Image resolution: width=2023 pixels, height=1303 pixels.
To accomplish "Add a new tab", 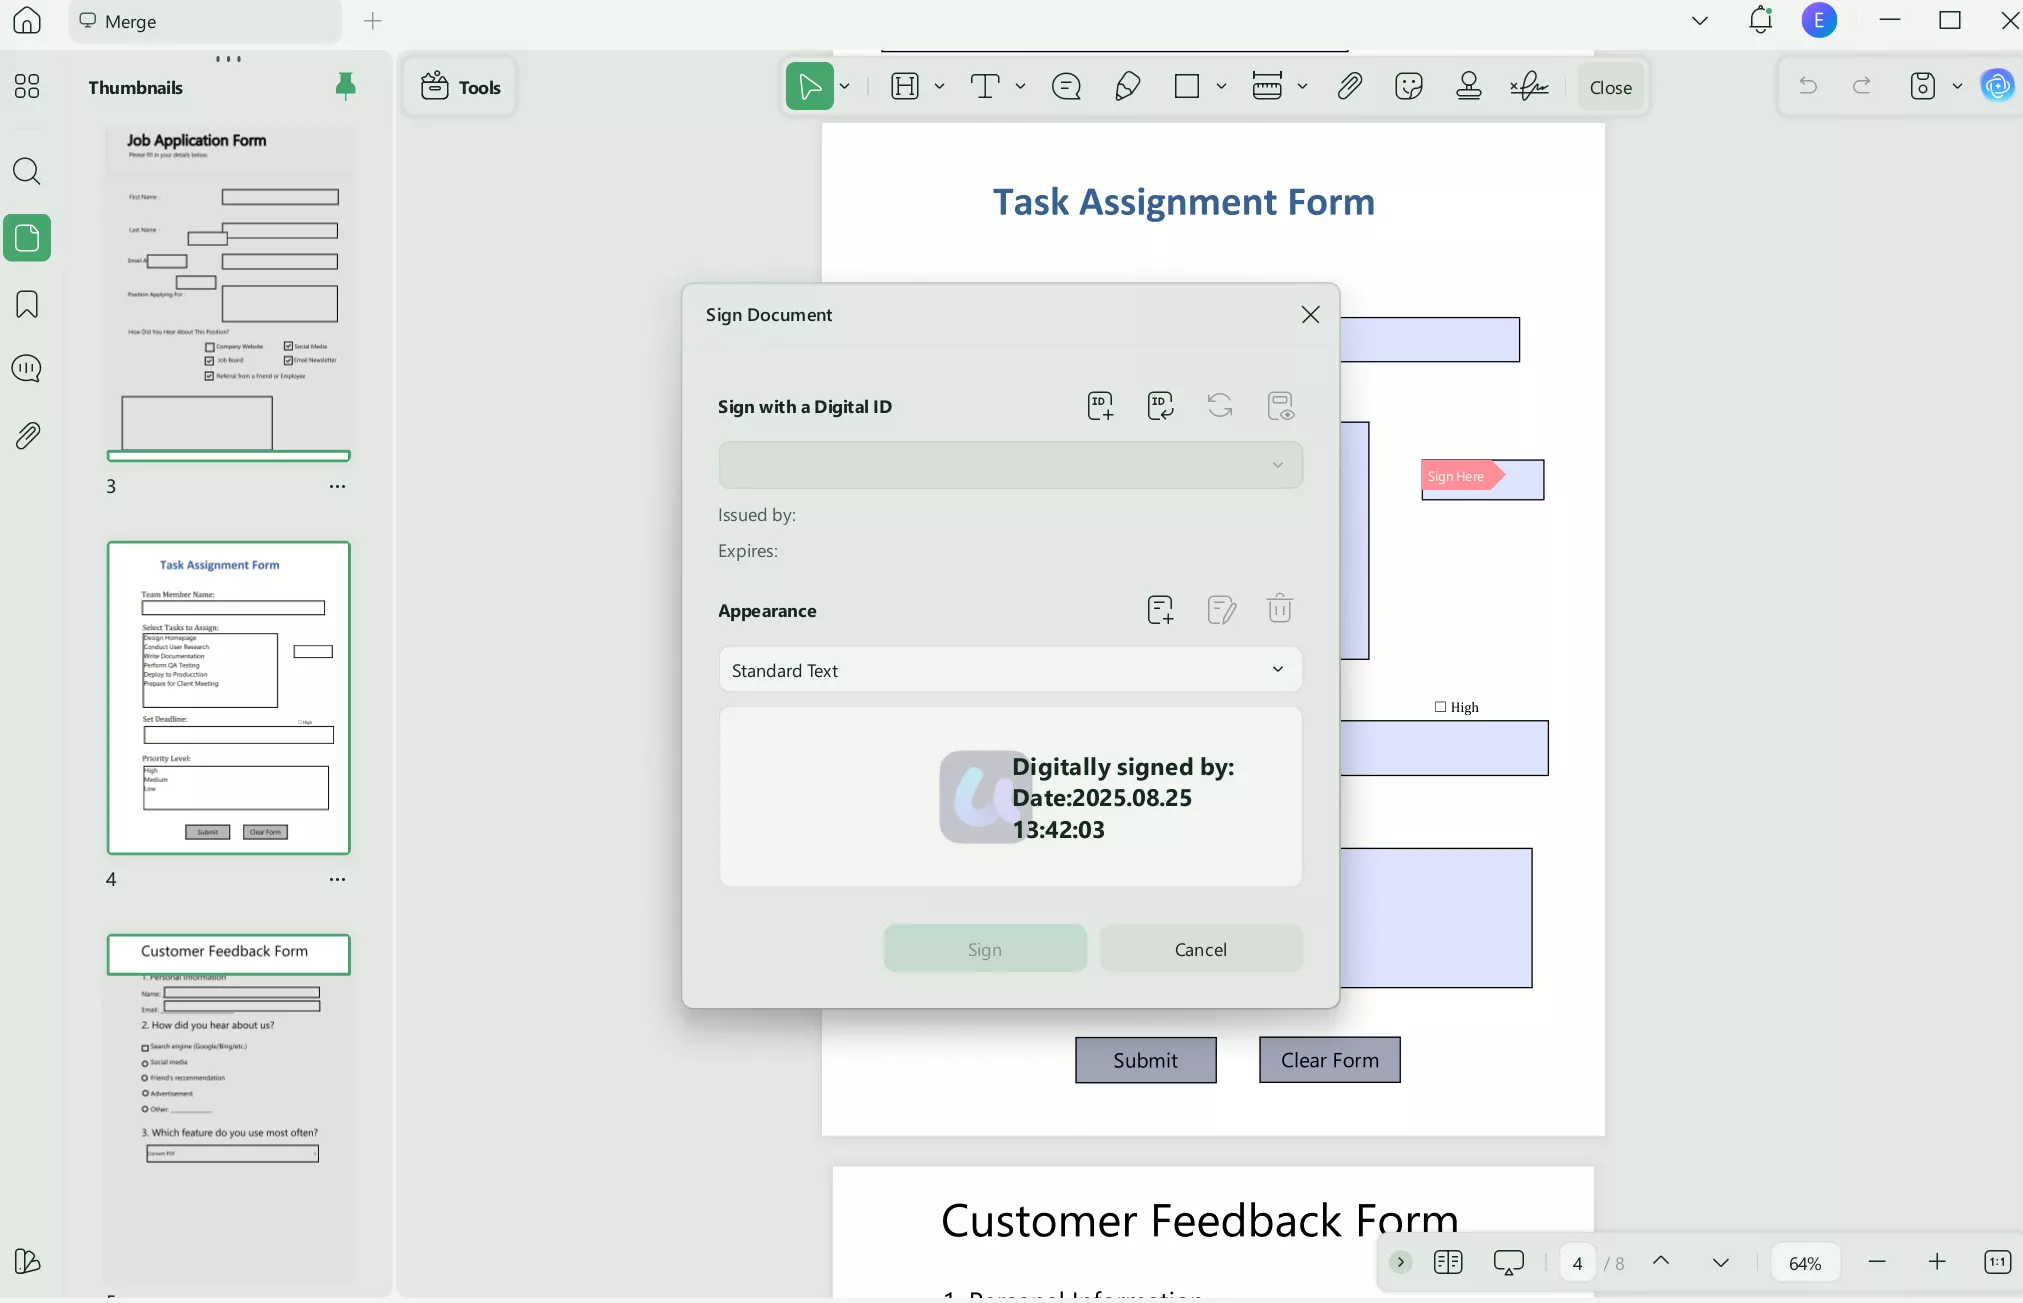I will (373, 20).
